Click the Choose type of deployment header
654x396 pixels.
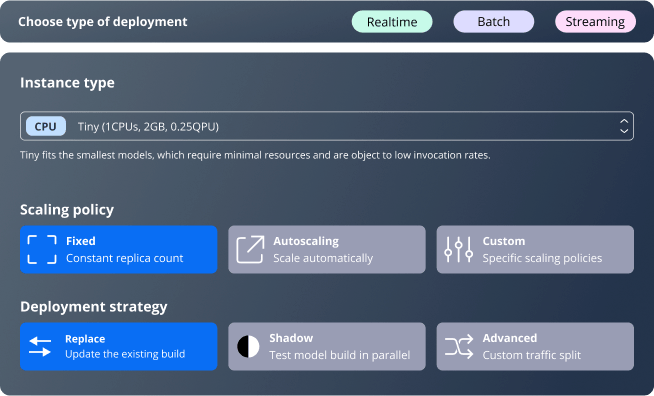(103, 22)
